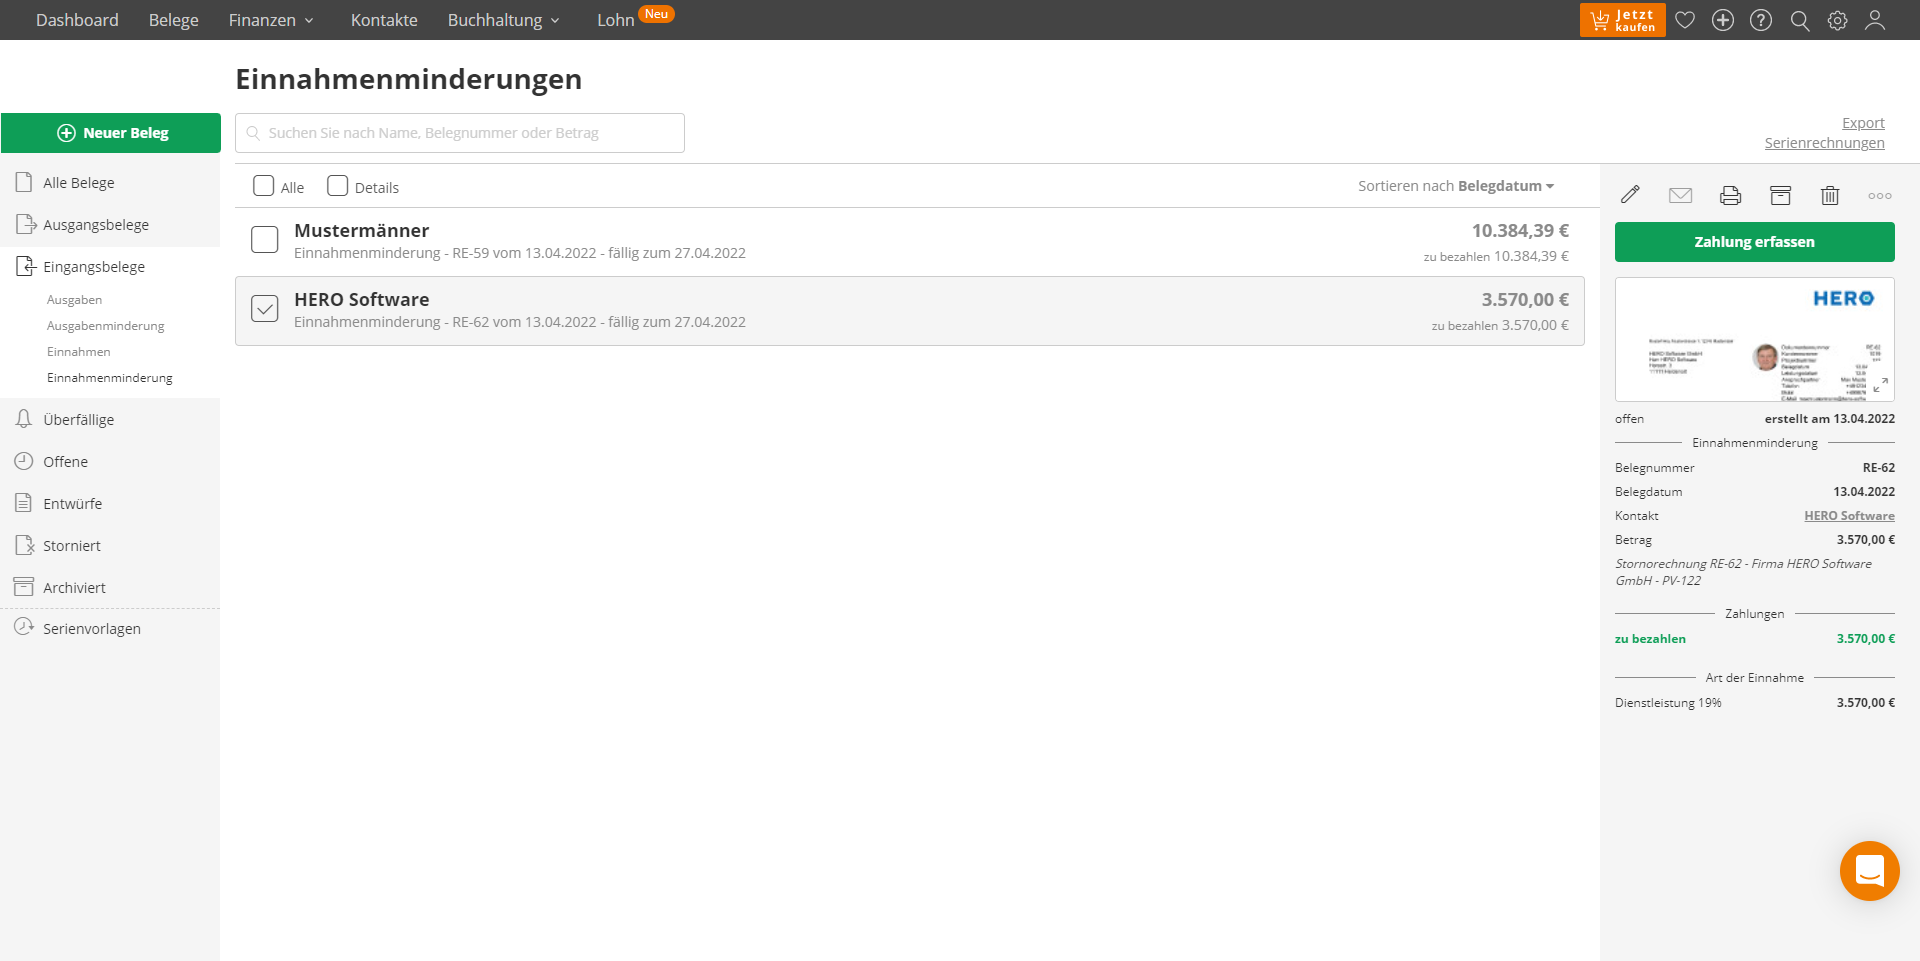The image size is (1920, 961).
Task: Open the HERO invoice preview thumbnail
Action: click(x=1754, y=340)
